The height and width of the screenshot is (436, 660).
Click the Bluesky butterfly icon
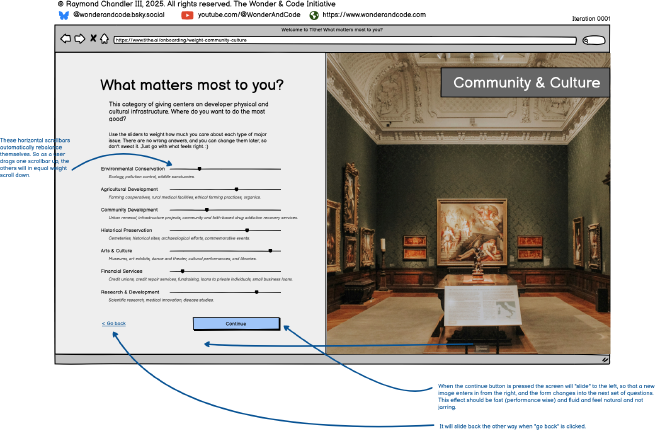[64, 16]
